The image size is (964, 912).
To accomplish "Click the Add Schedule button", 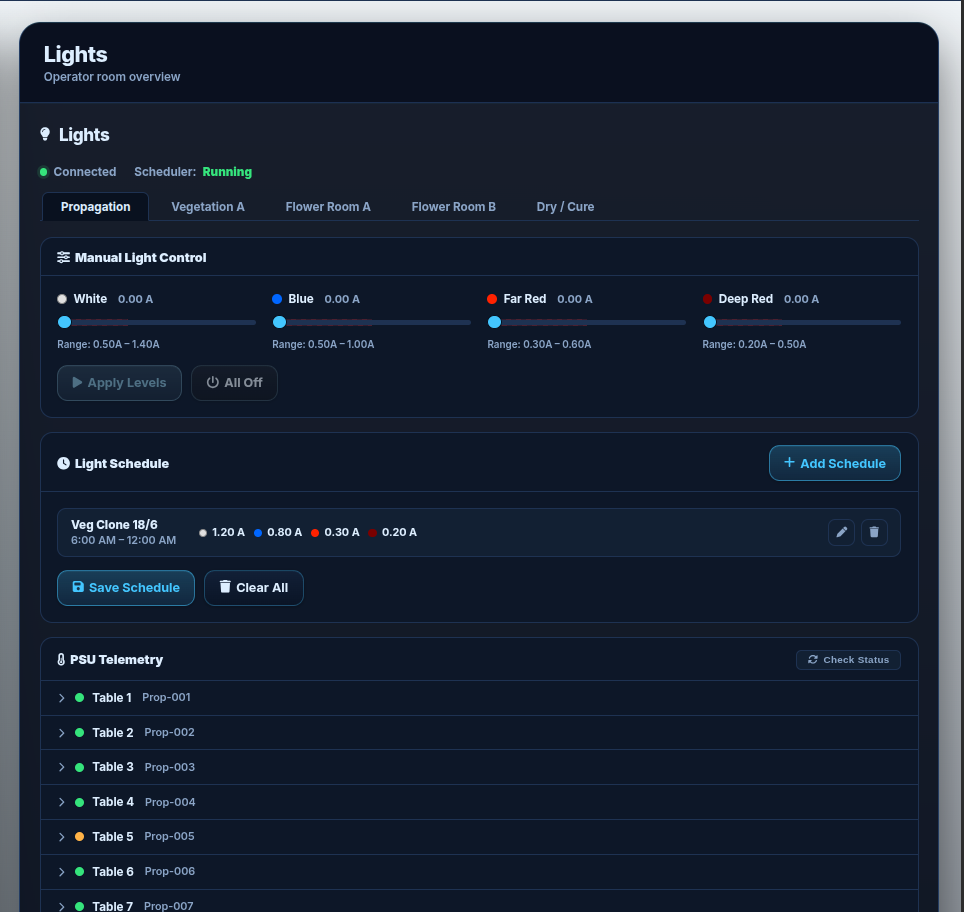I will (x=834, y=463).
